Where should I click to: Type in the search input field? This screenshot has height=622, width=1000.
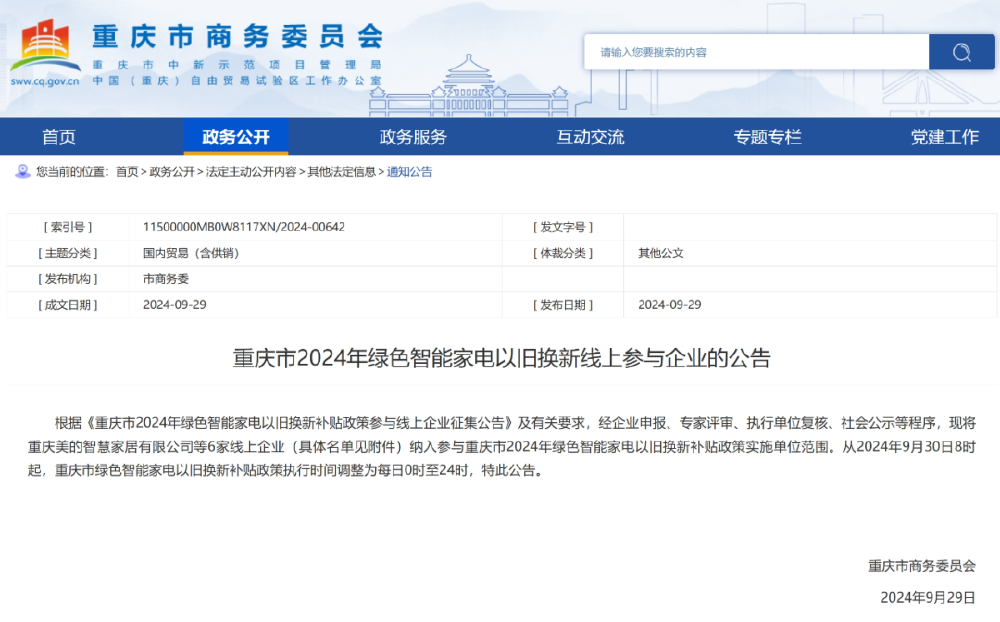756,52
